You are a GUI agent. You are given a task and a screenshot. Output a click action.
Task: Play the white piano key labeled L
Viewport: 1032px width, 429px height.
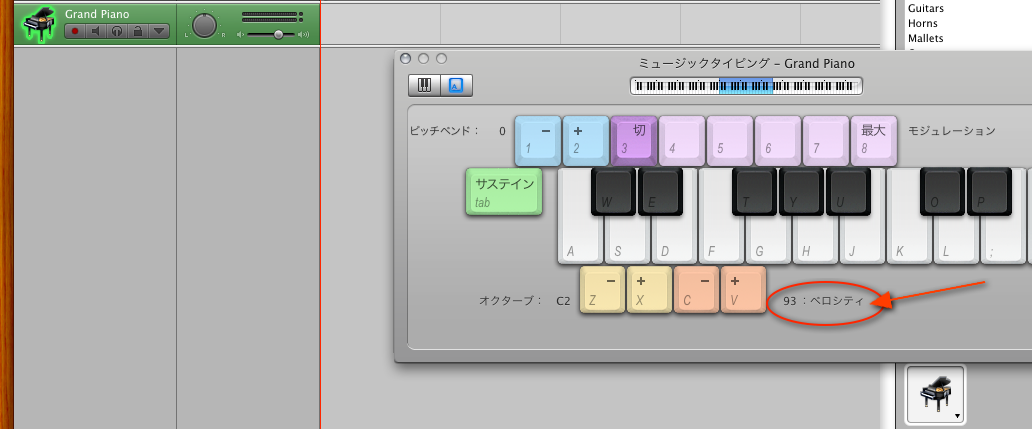956,240
